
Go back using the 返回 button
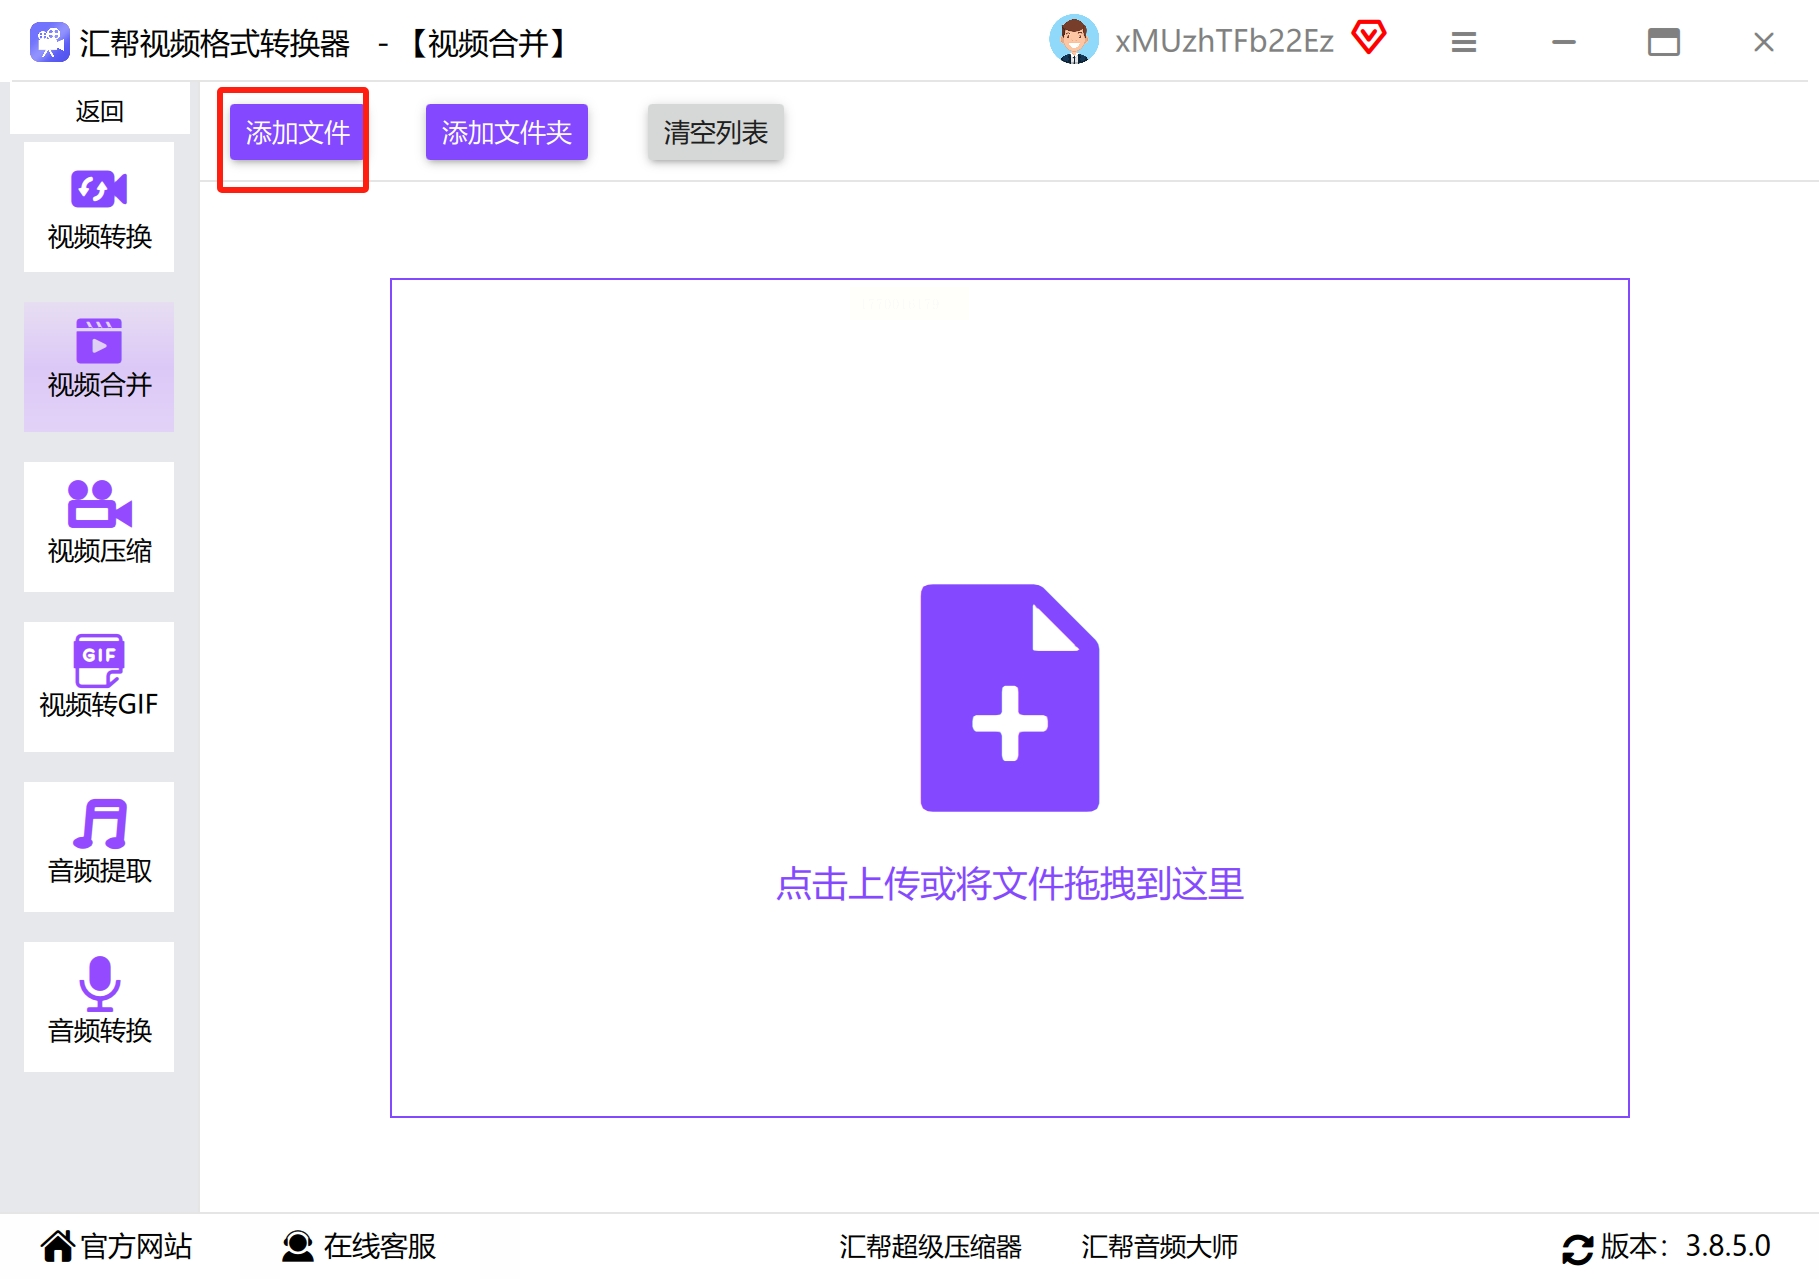(99, 110)
